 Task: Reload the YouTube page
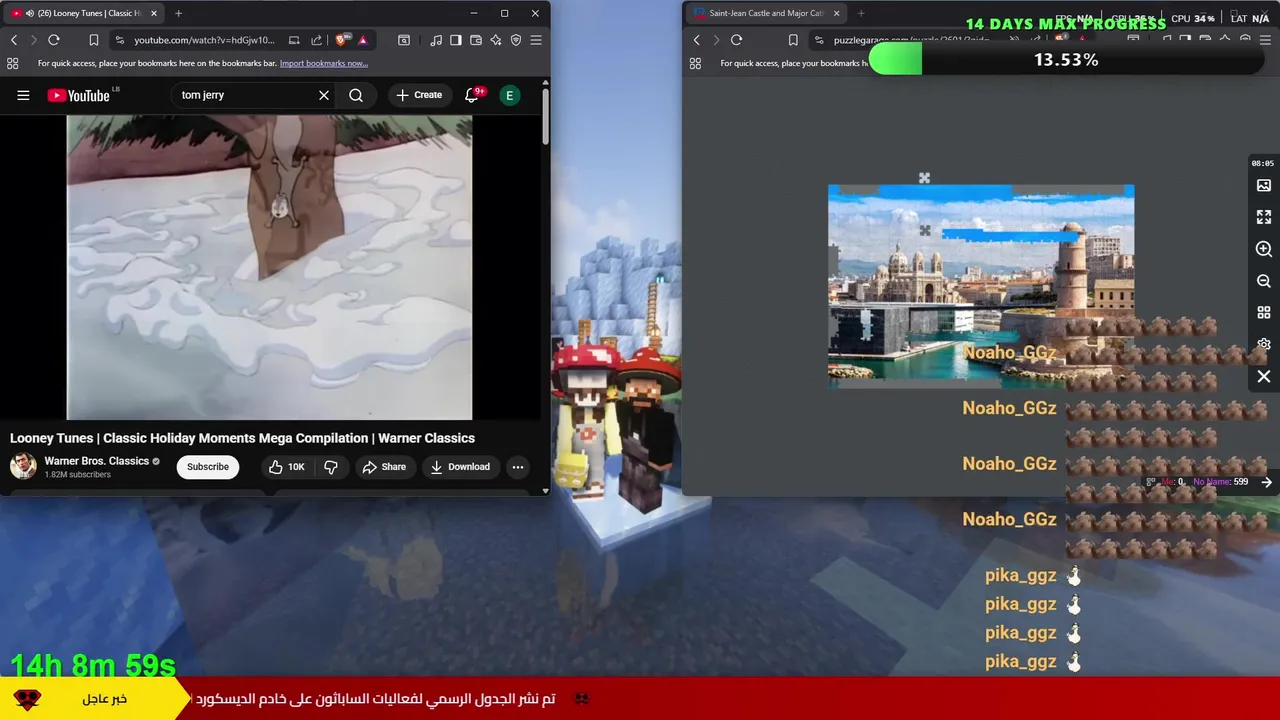pyautogui.click(x=54, y=40)
